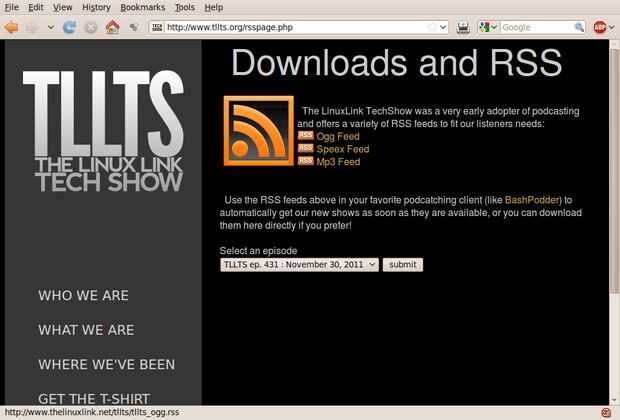Image resolution: width=620 pixels, height=420 pixels.
Task: Reload the page with the blue refresh icon
Action: 70,27
